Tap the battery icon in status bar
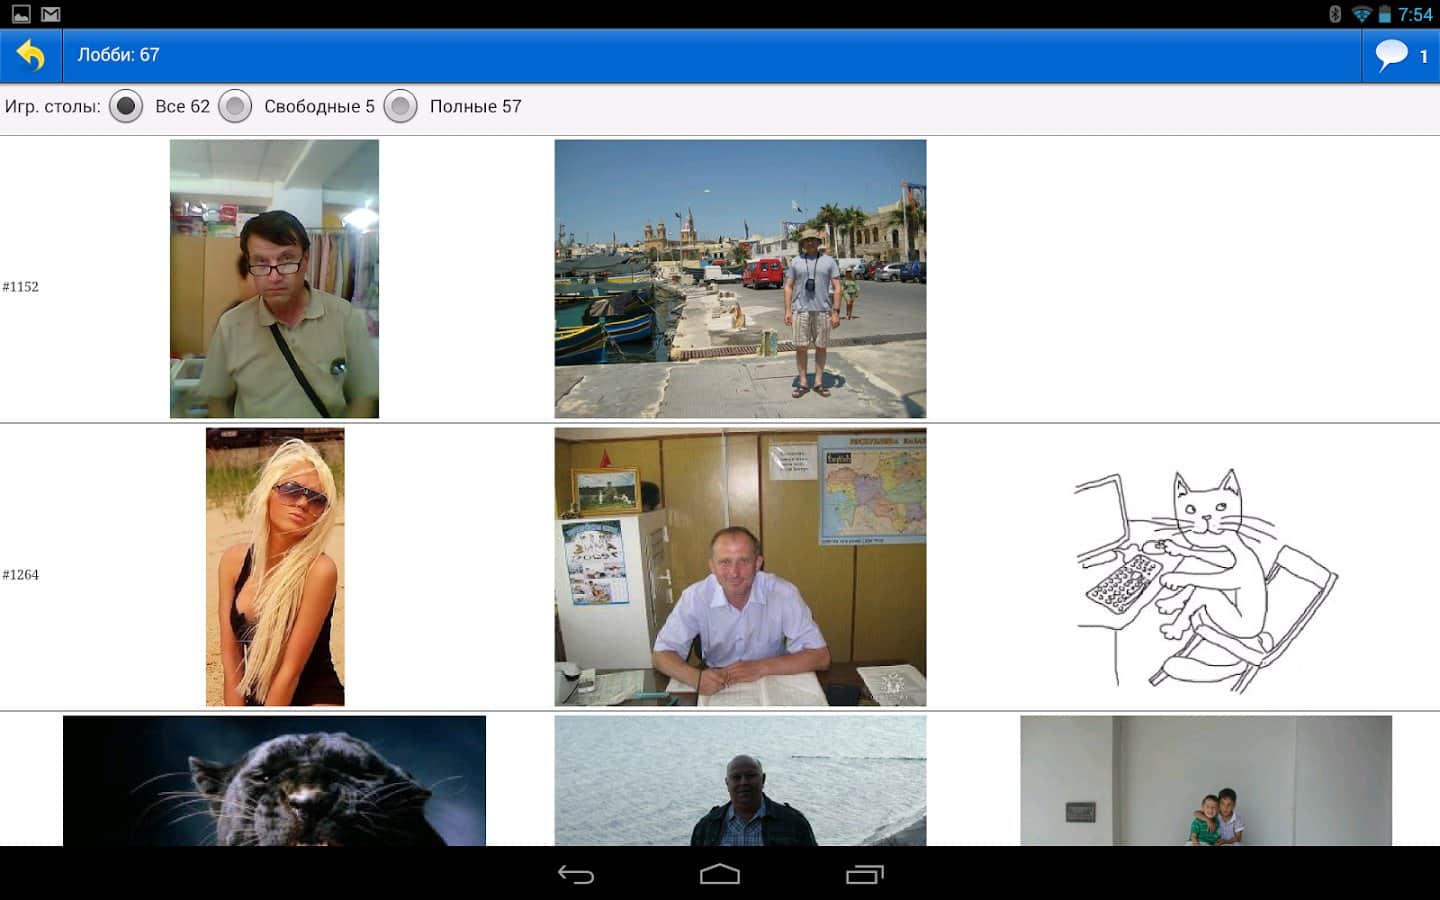This screenshot has width=1440, height=900. [x=1384, y=14]
